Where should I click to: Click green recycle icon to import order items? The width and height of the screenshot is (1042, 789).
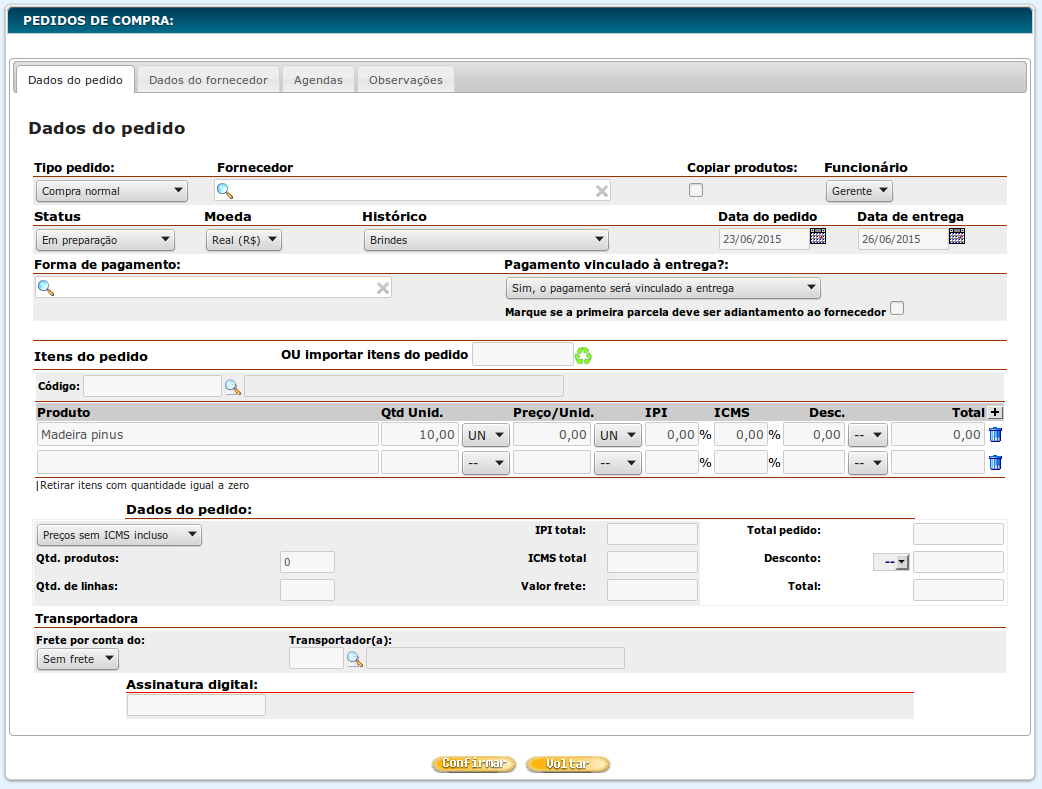[583, 355]
